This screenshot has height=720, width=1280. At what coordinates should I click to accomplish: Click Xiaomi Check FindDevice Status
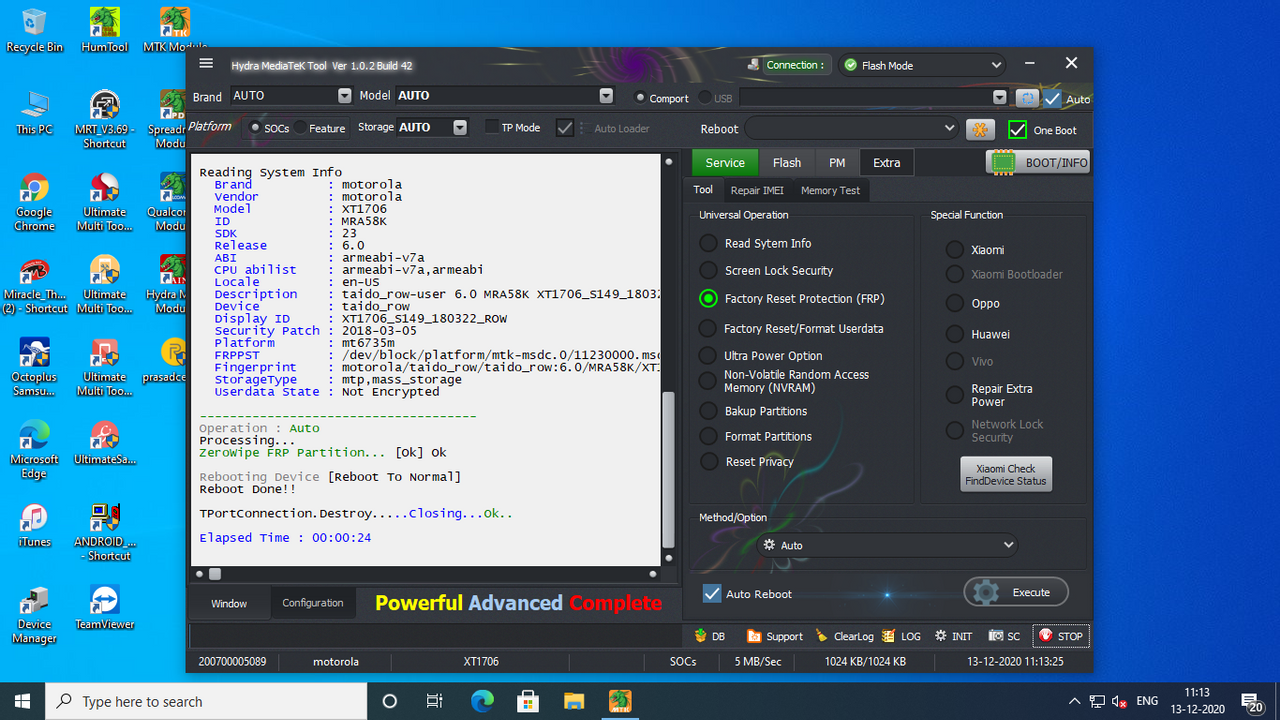(x=1005, y=474)
